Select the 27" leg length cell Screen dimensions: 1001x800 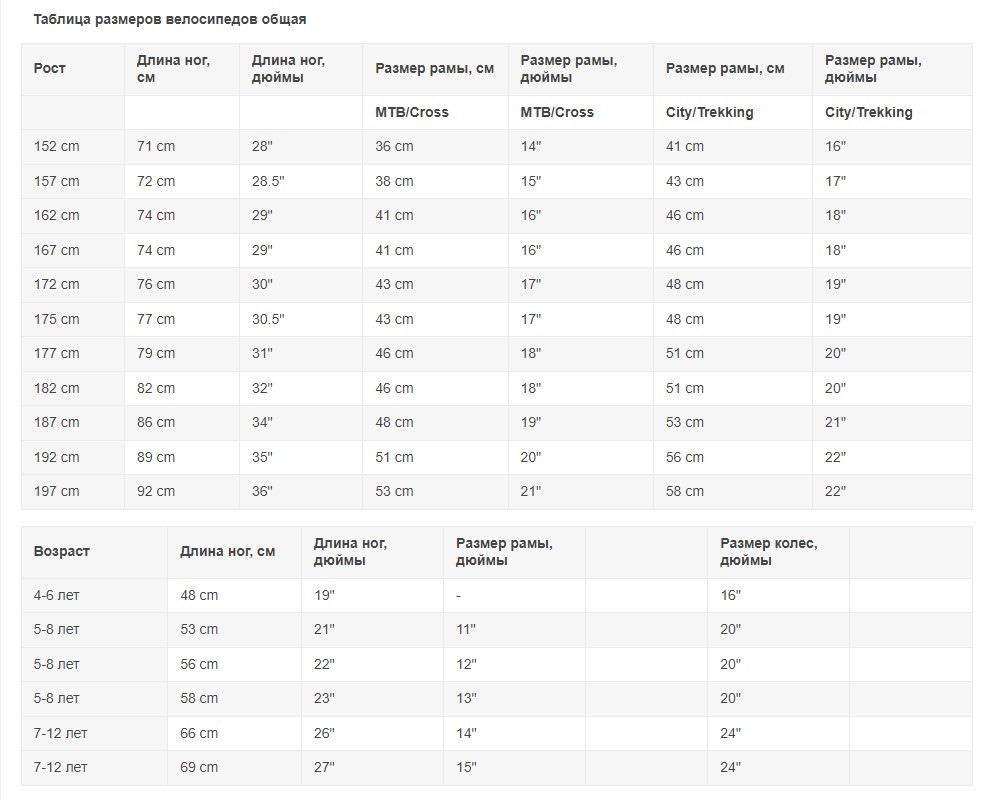pyautogui.click(x=324, y=767)
